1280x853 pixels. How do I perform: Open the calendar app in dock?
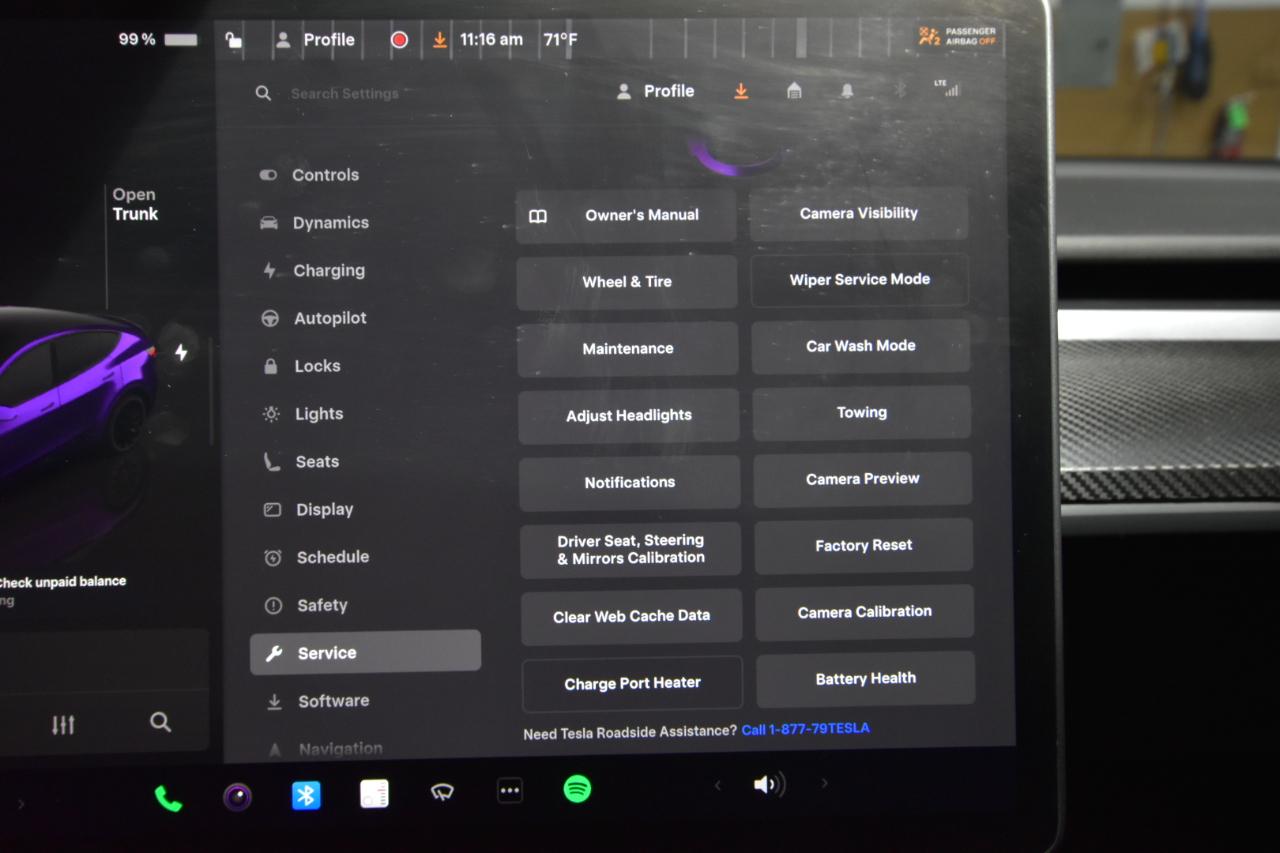pos(374,794)
